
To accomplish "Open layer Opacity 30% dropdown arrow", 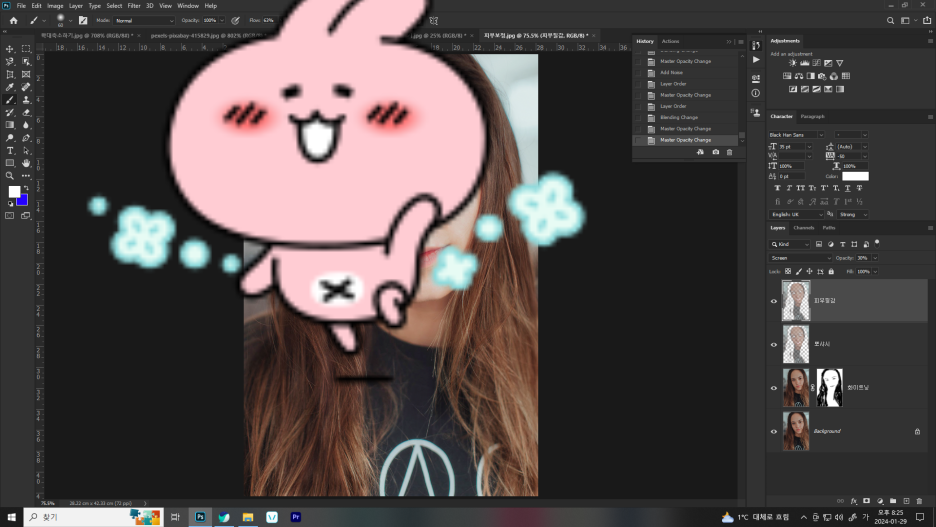I will click(x=875, y=258).
